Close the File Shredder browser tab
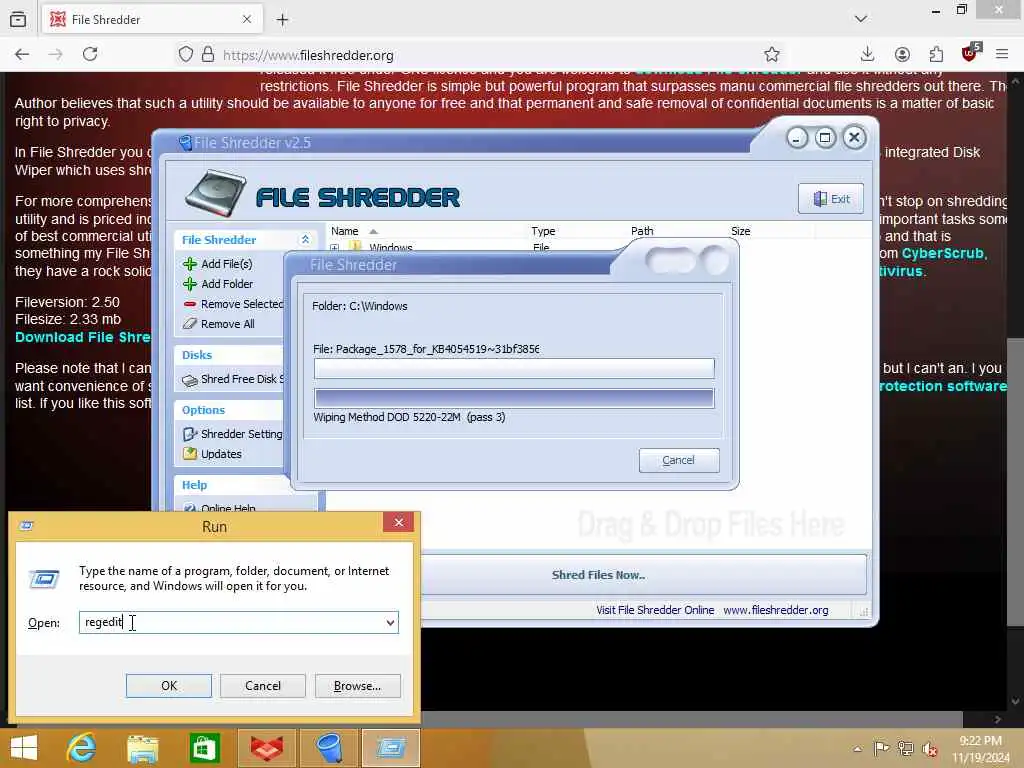 pyautogui.click(x=247, y=20)
